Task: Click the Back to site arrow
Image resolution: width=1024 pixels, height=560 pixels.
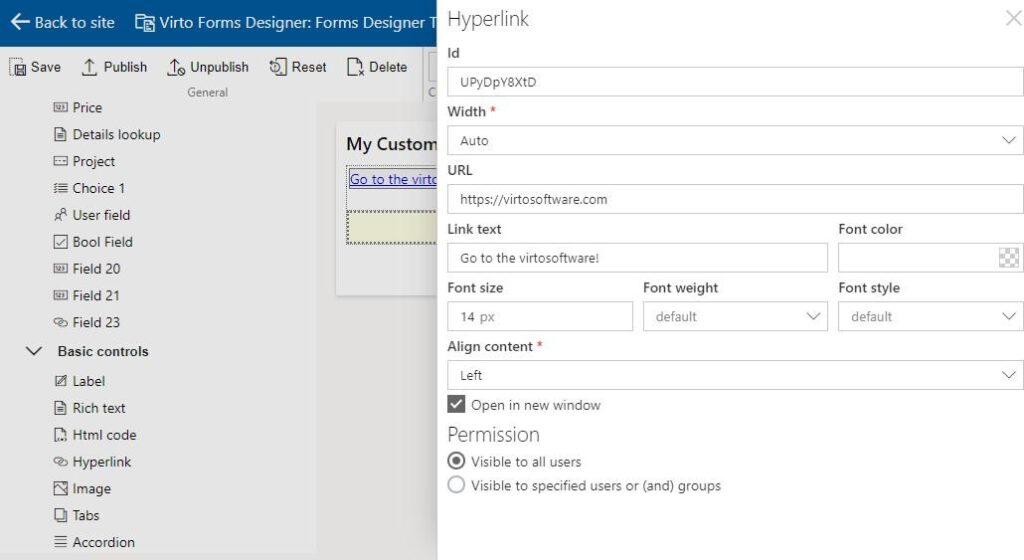Action: (x=20, y=22)
